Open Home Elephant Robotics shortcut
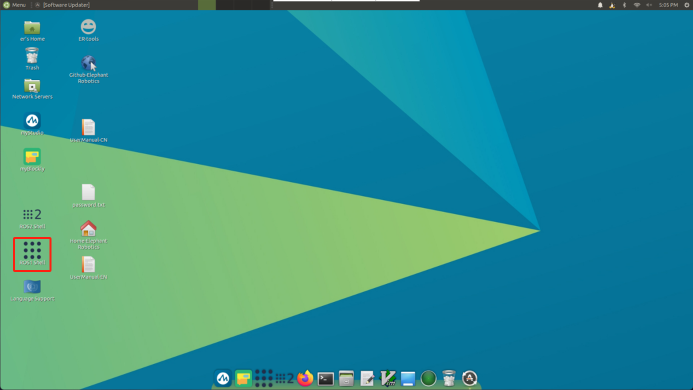This screenshot has width=693, height=390. click(x=88, y=235)
